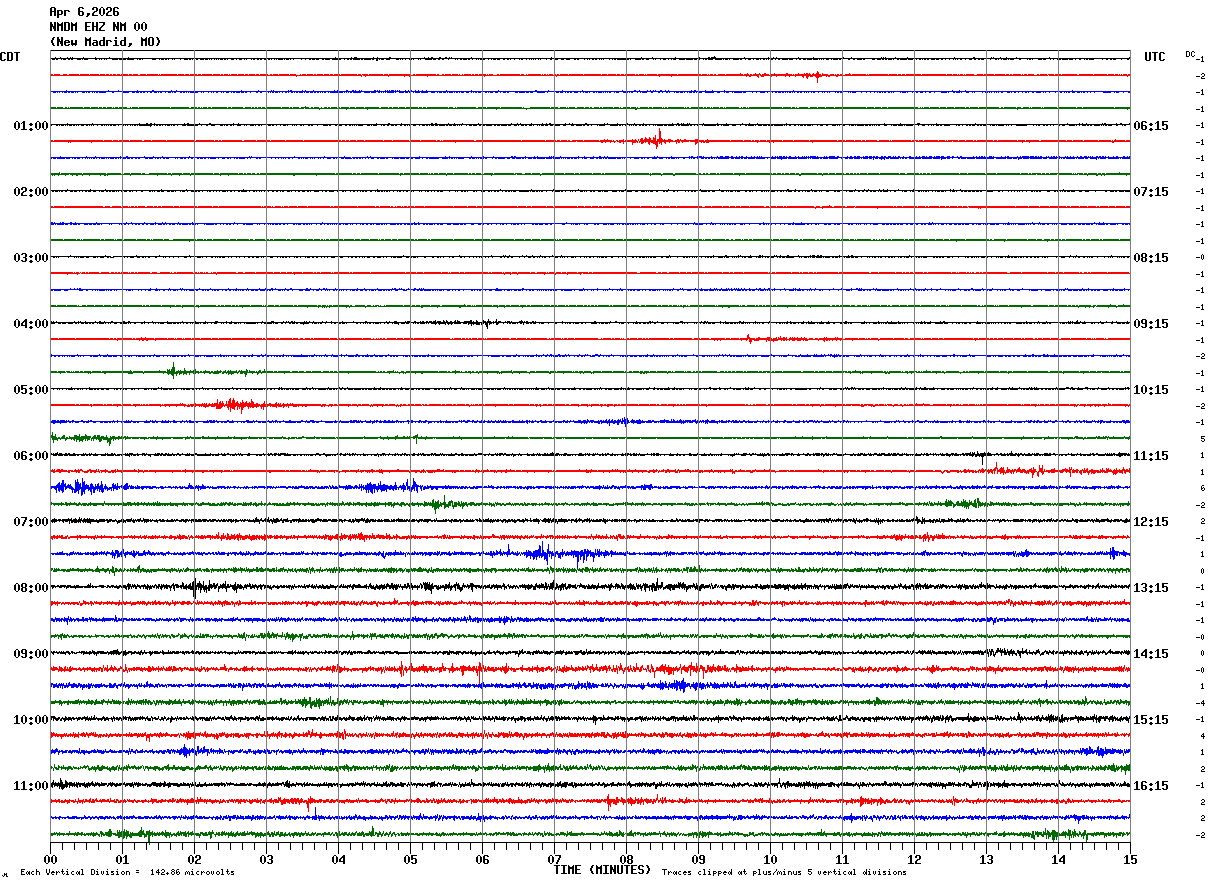Screen dimensions: 1210x886
Task: Click the red burst under the 05:00 trace
Action: click(235, 405)
